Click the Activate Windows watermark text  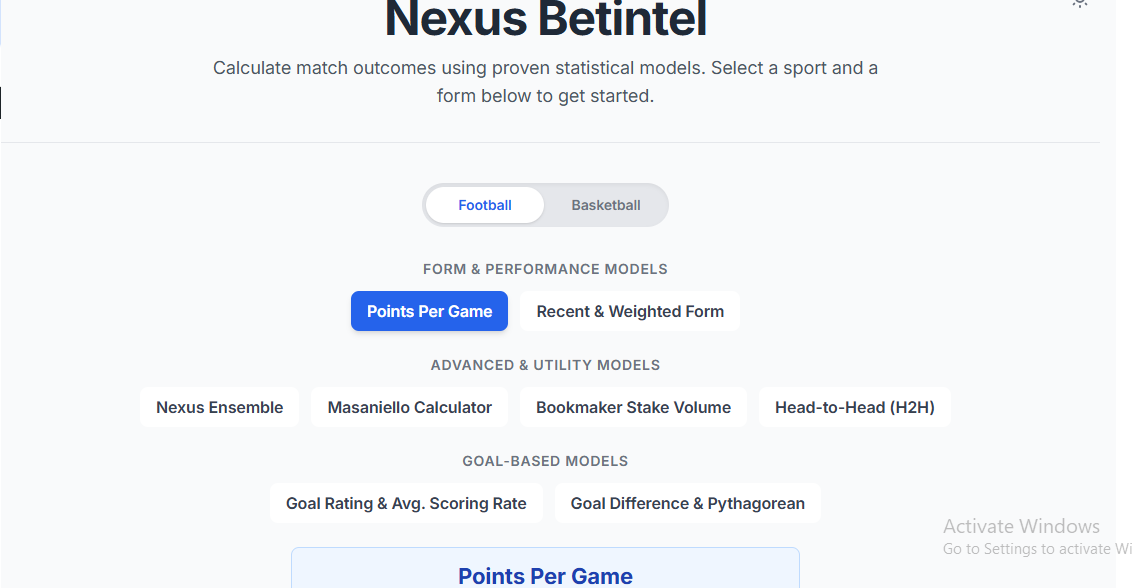pyautogui.click(x=1021, y=526)
